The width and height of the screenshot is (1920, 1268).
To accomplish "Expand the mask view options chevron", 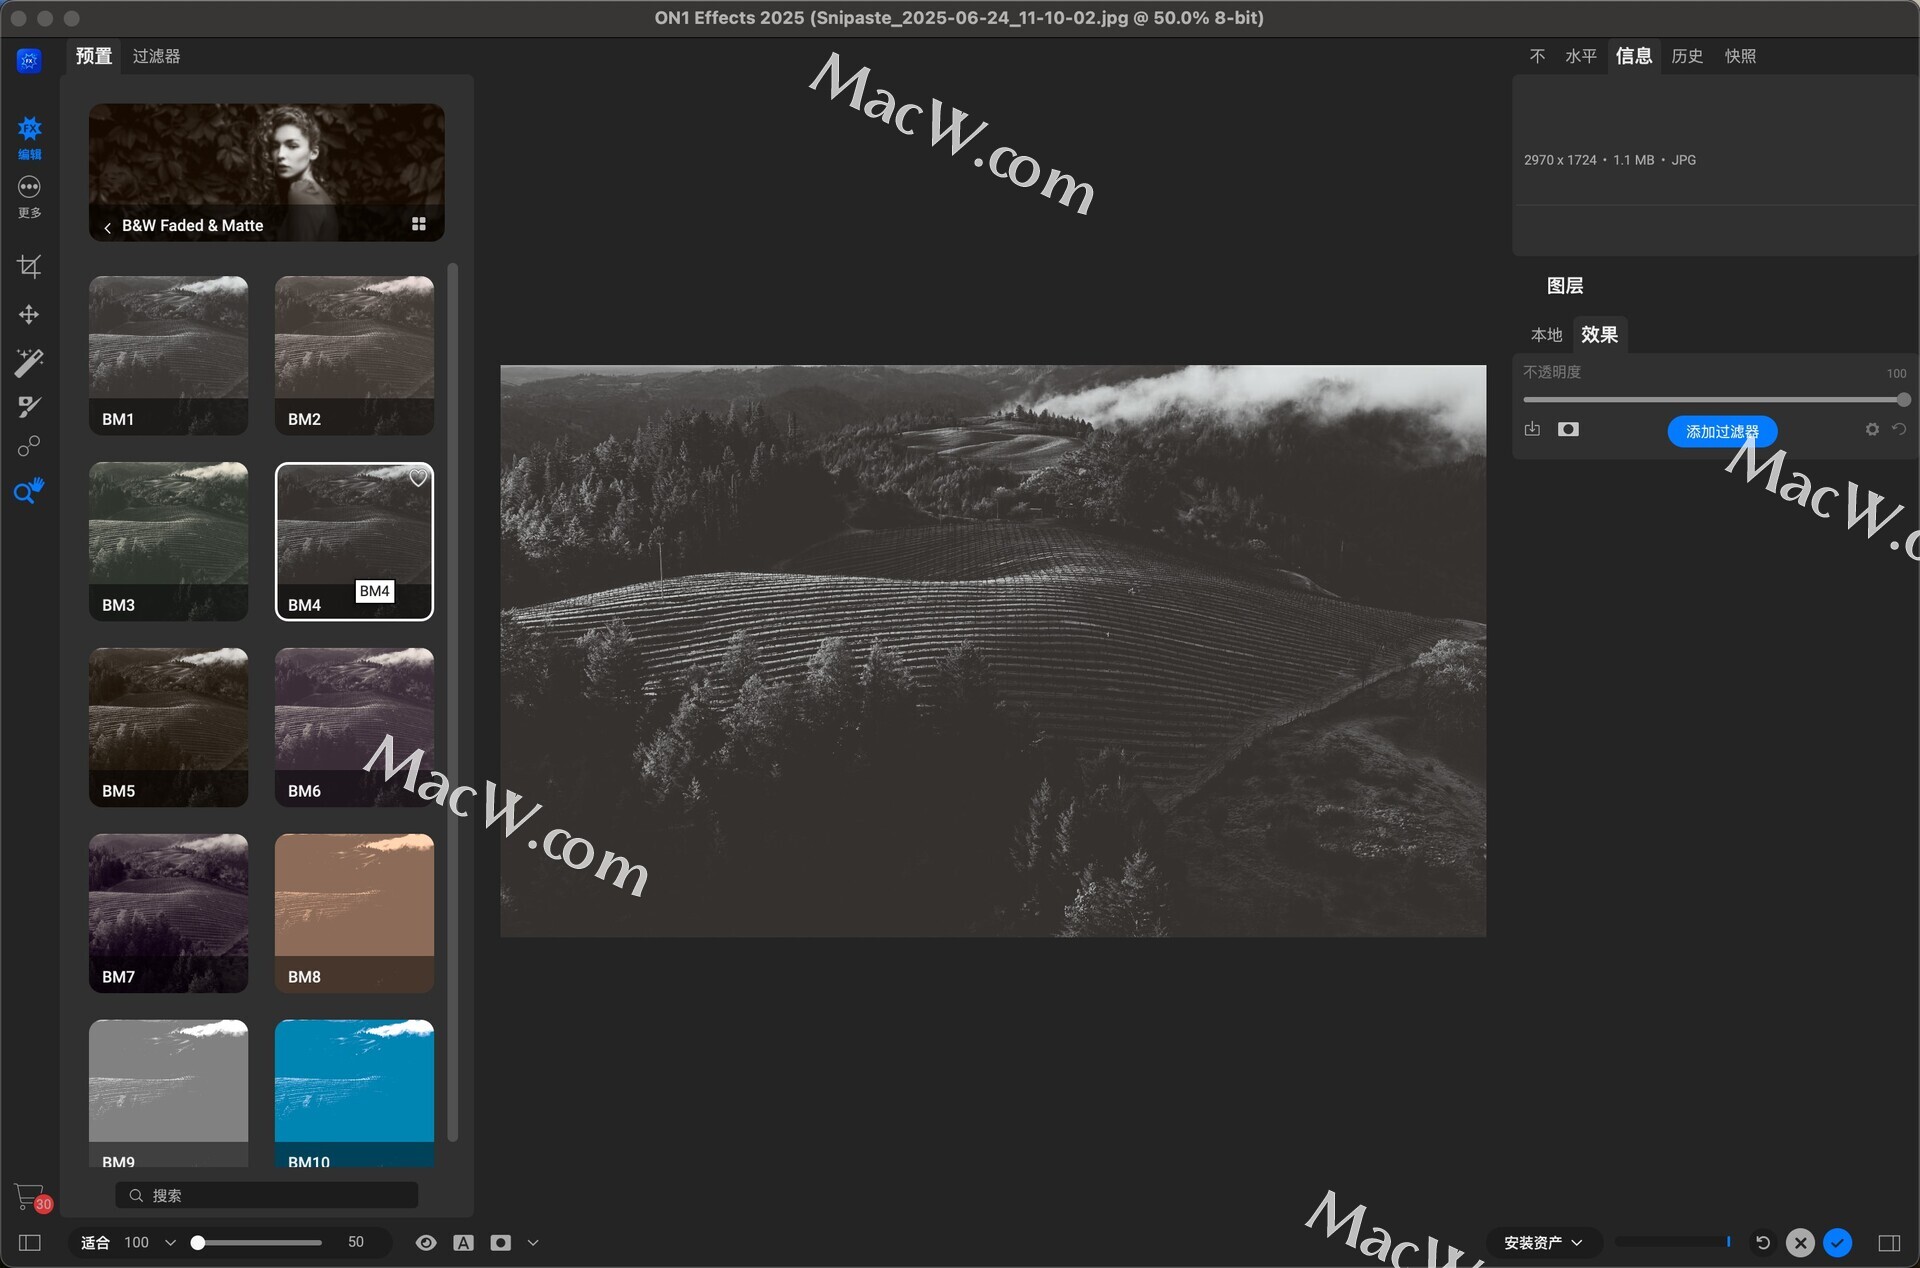I will click(533, 1243).
